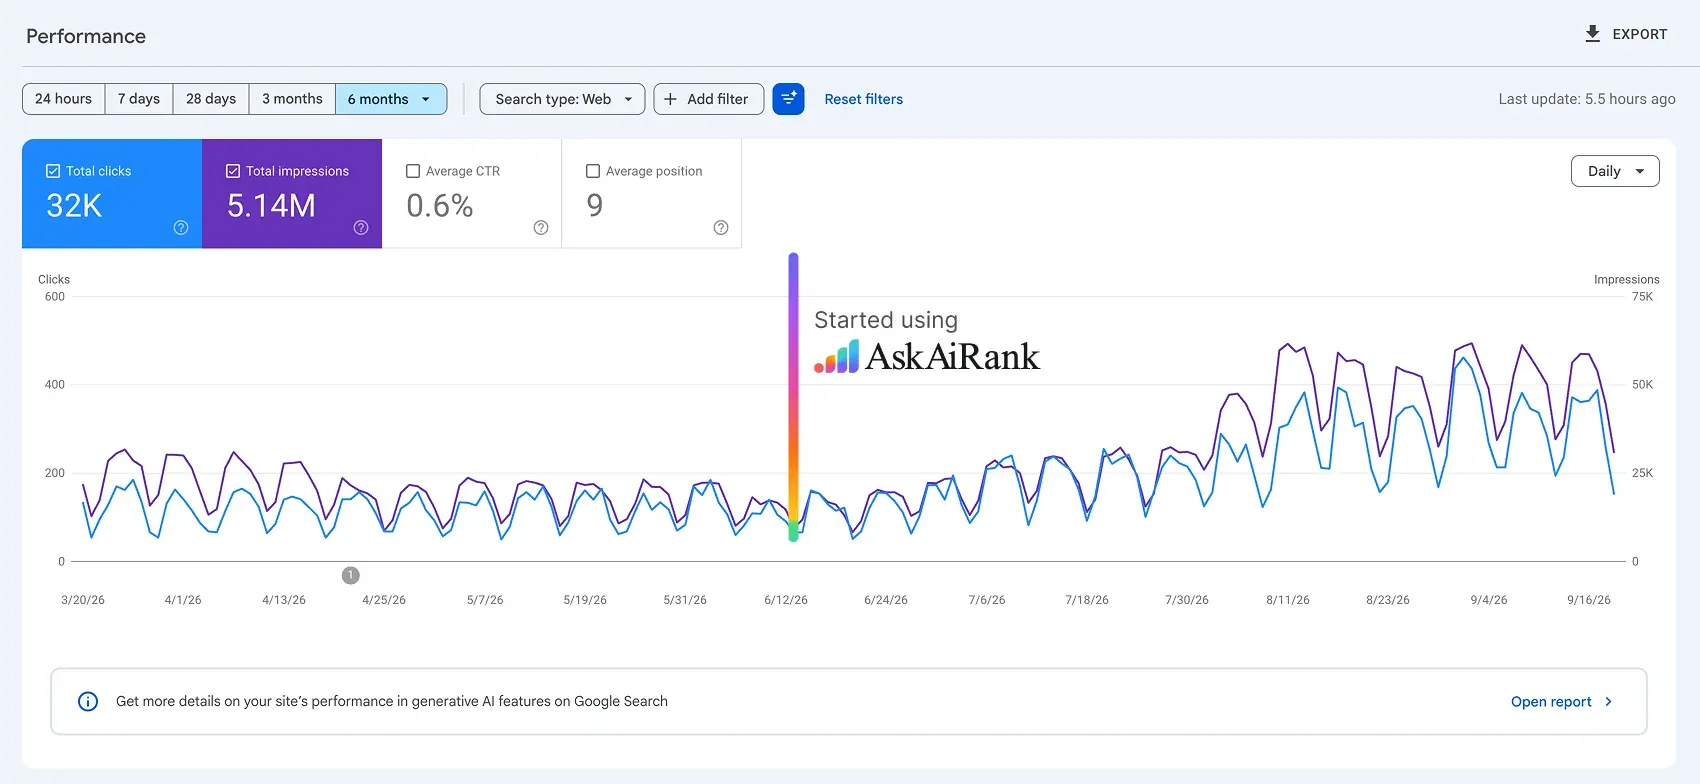
Task: Click the 32K total clicks value
Action: (x=74, y=205)
